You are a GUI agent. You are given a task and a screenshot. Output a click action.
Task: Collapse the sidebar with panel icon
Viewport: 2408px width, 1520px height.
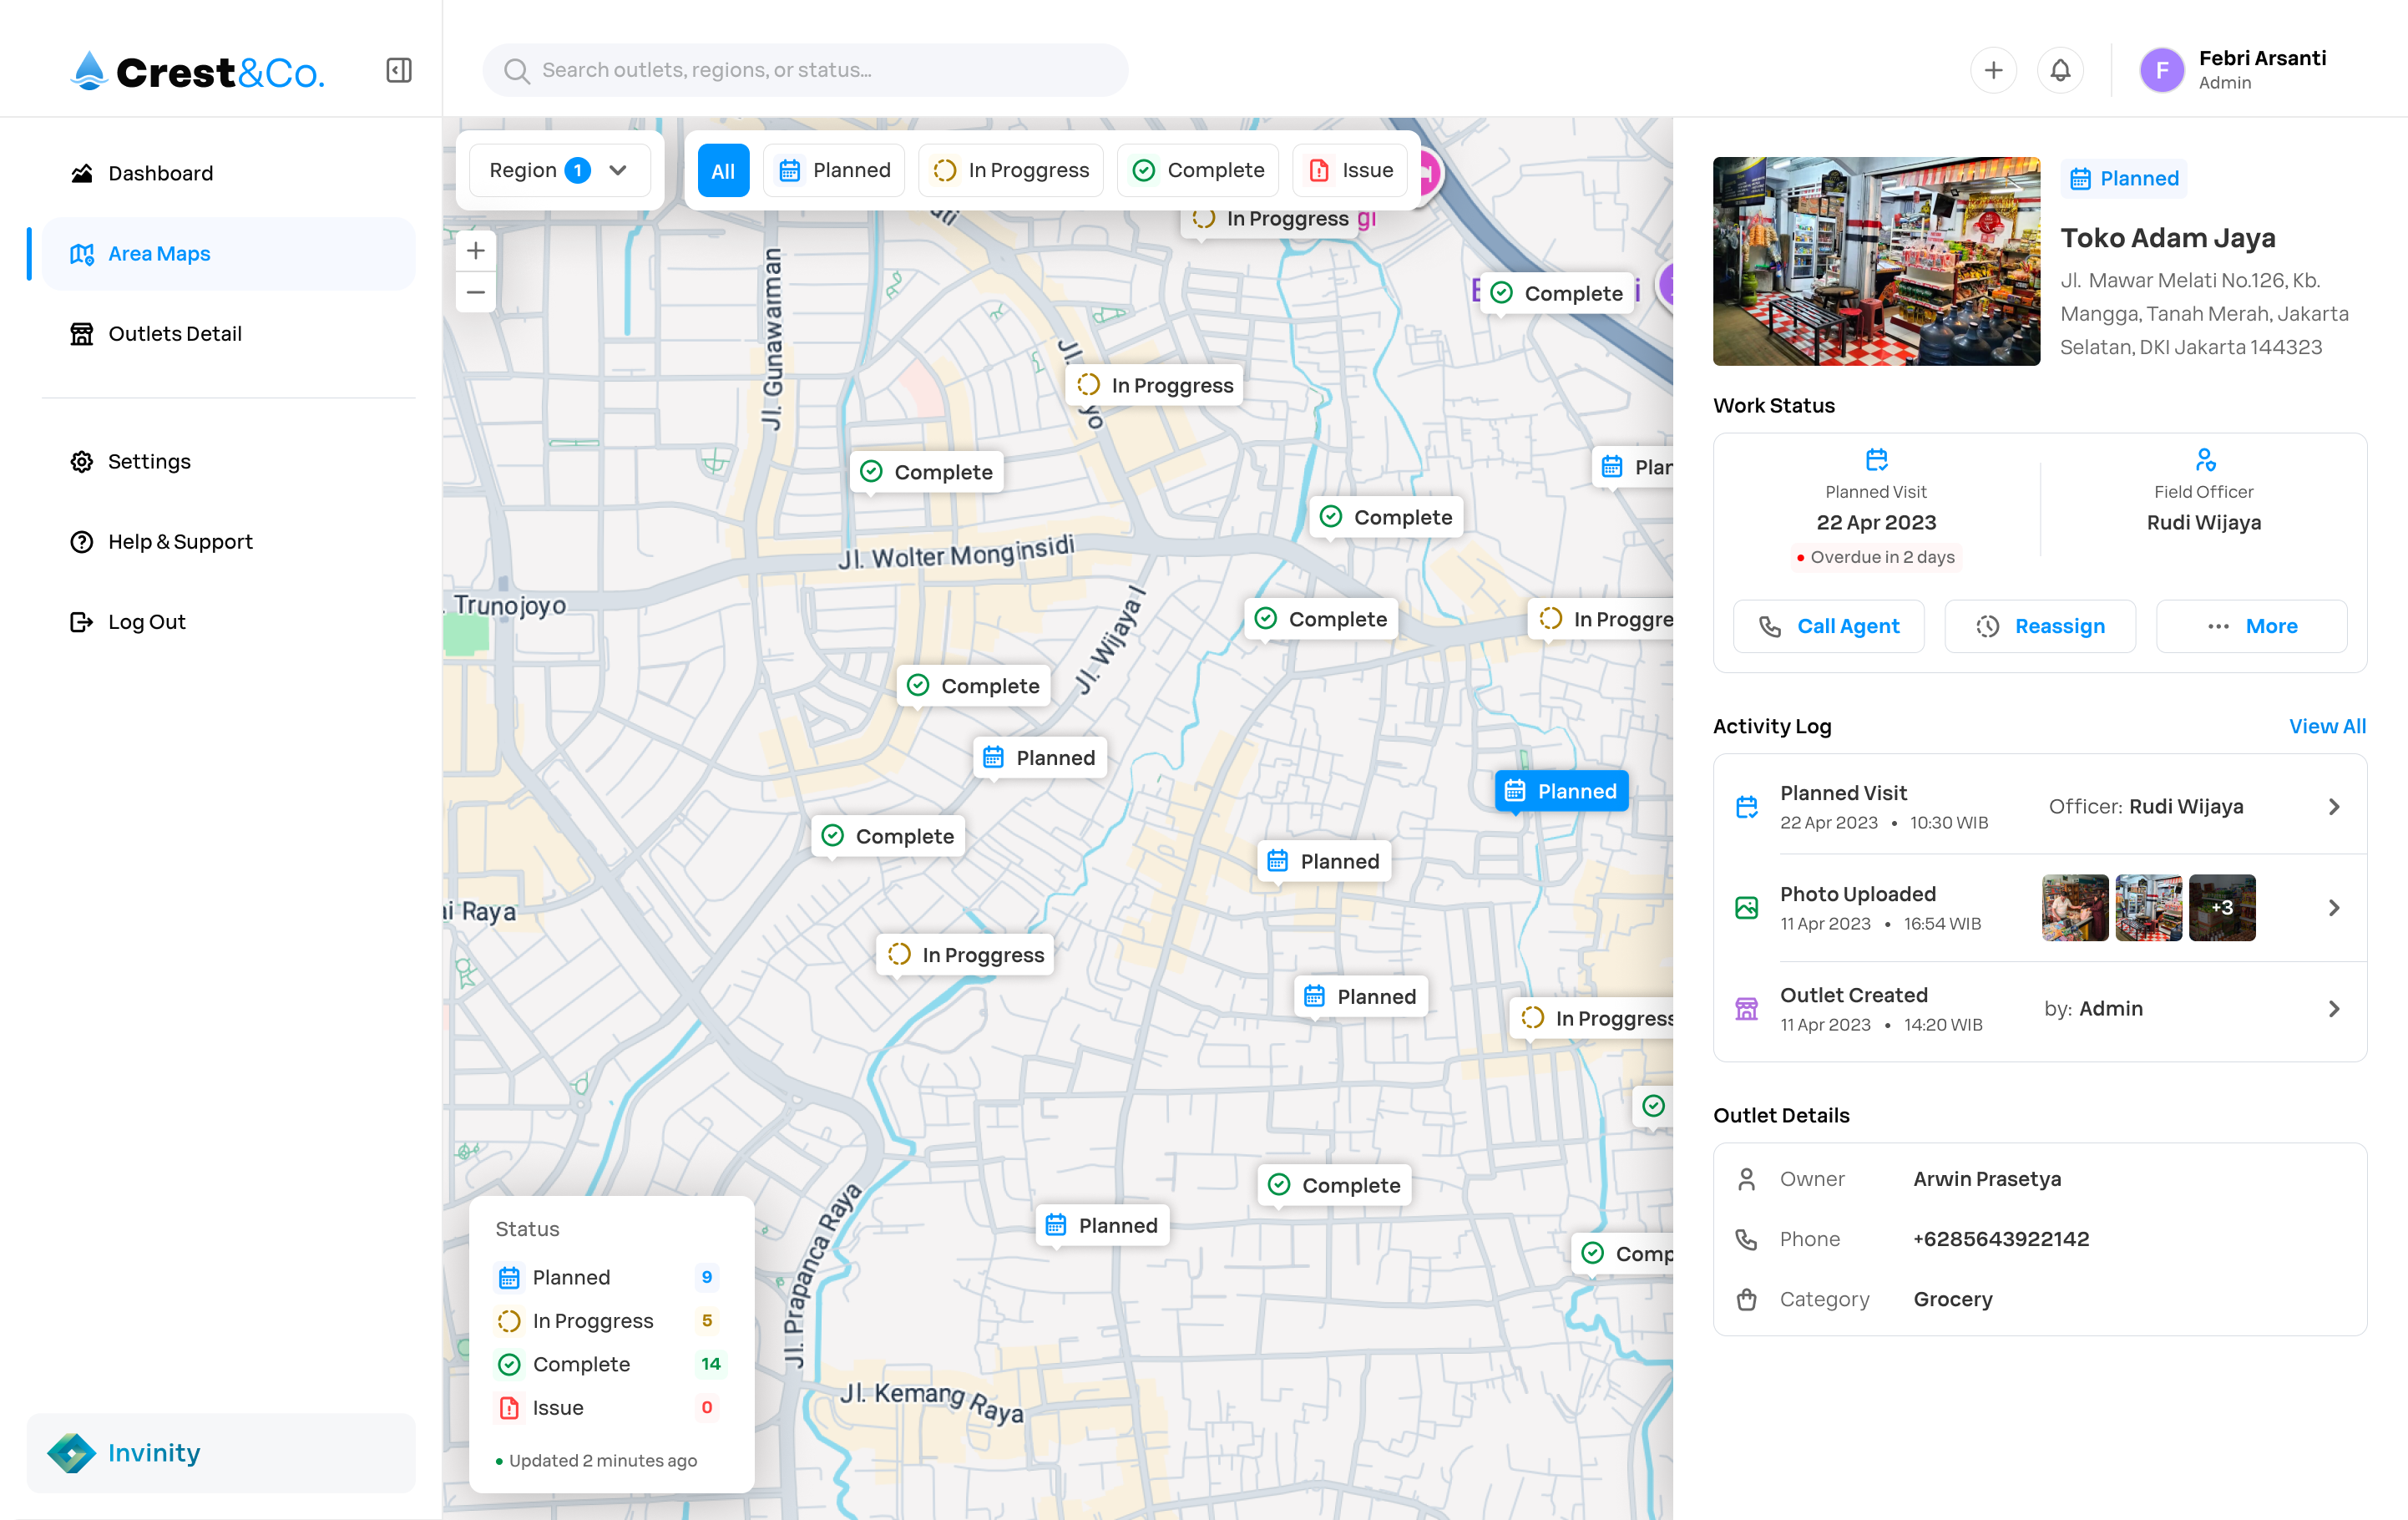(x=399, y=70)
